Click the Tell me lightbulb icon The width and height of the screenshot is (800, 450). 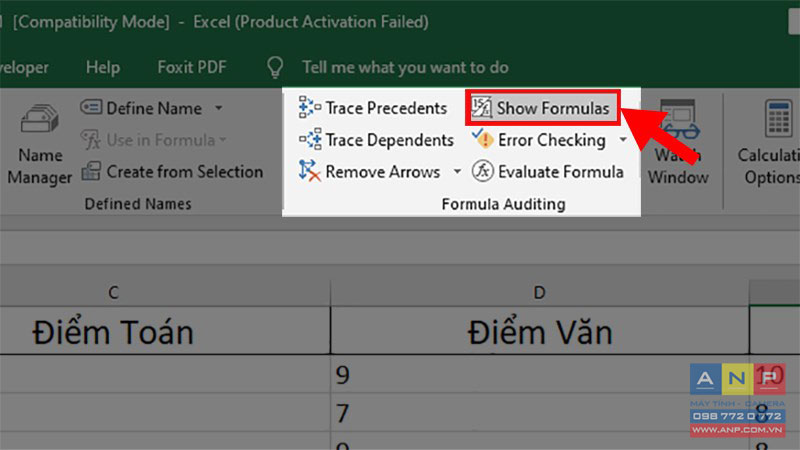[275, 67]
